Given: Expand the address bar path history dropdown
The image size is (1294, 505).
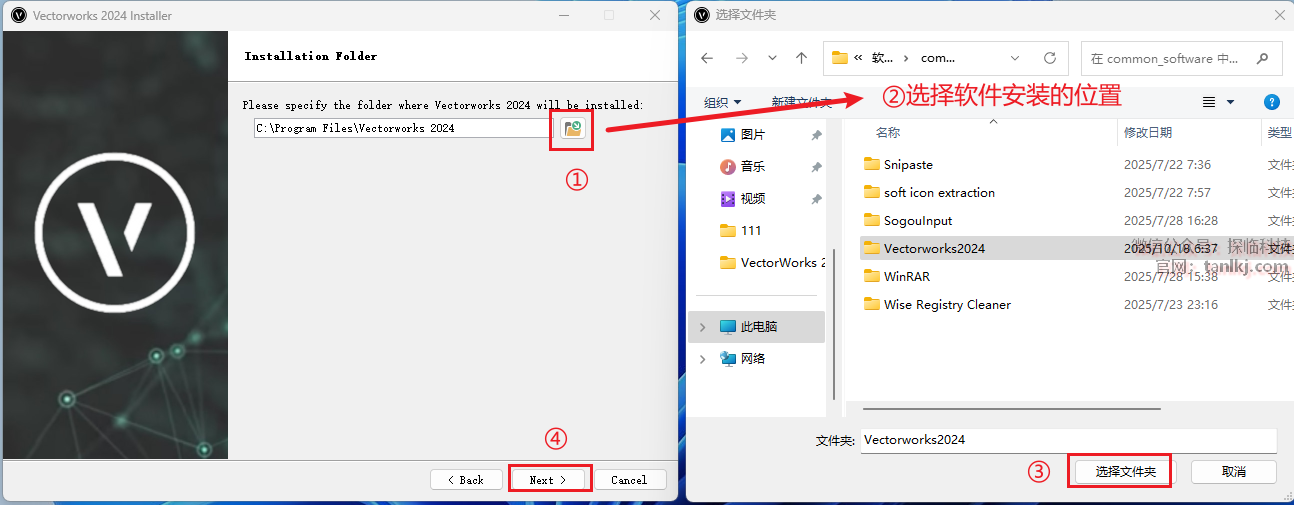Looking at the screenshot, I should [x=1016, y=58].
